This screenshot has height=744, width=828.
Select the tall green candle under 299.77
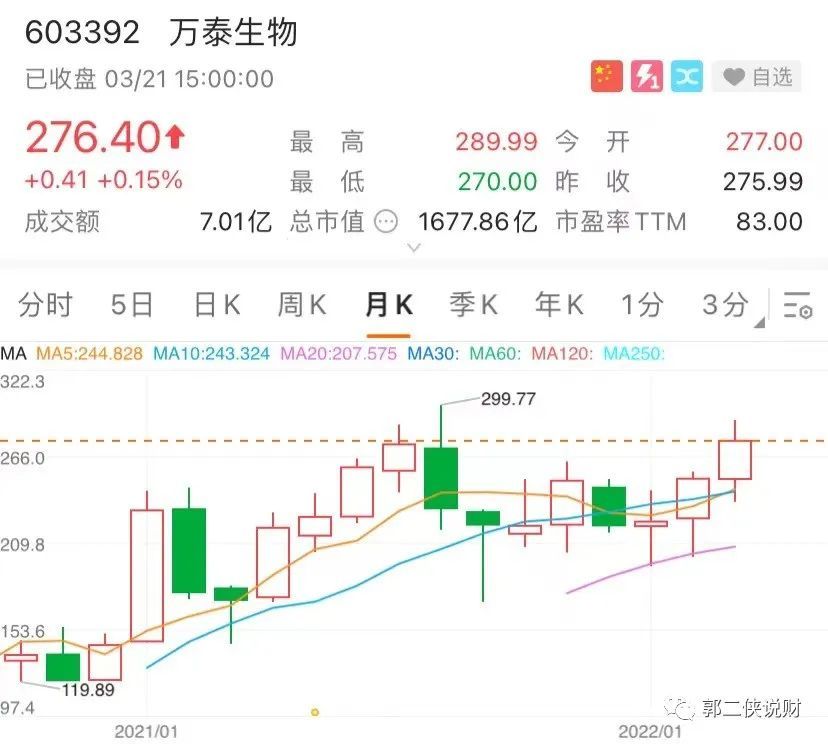pyautogui.click(x=441, y=478)
